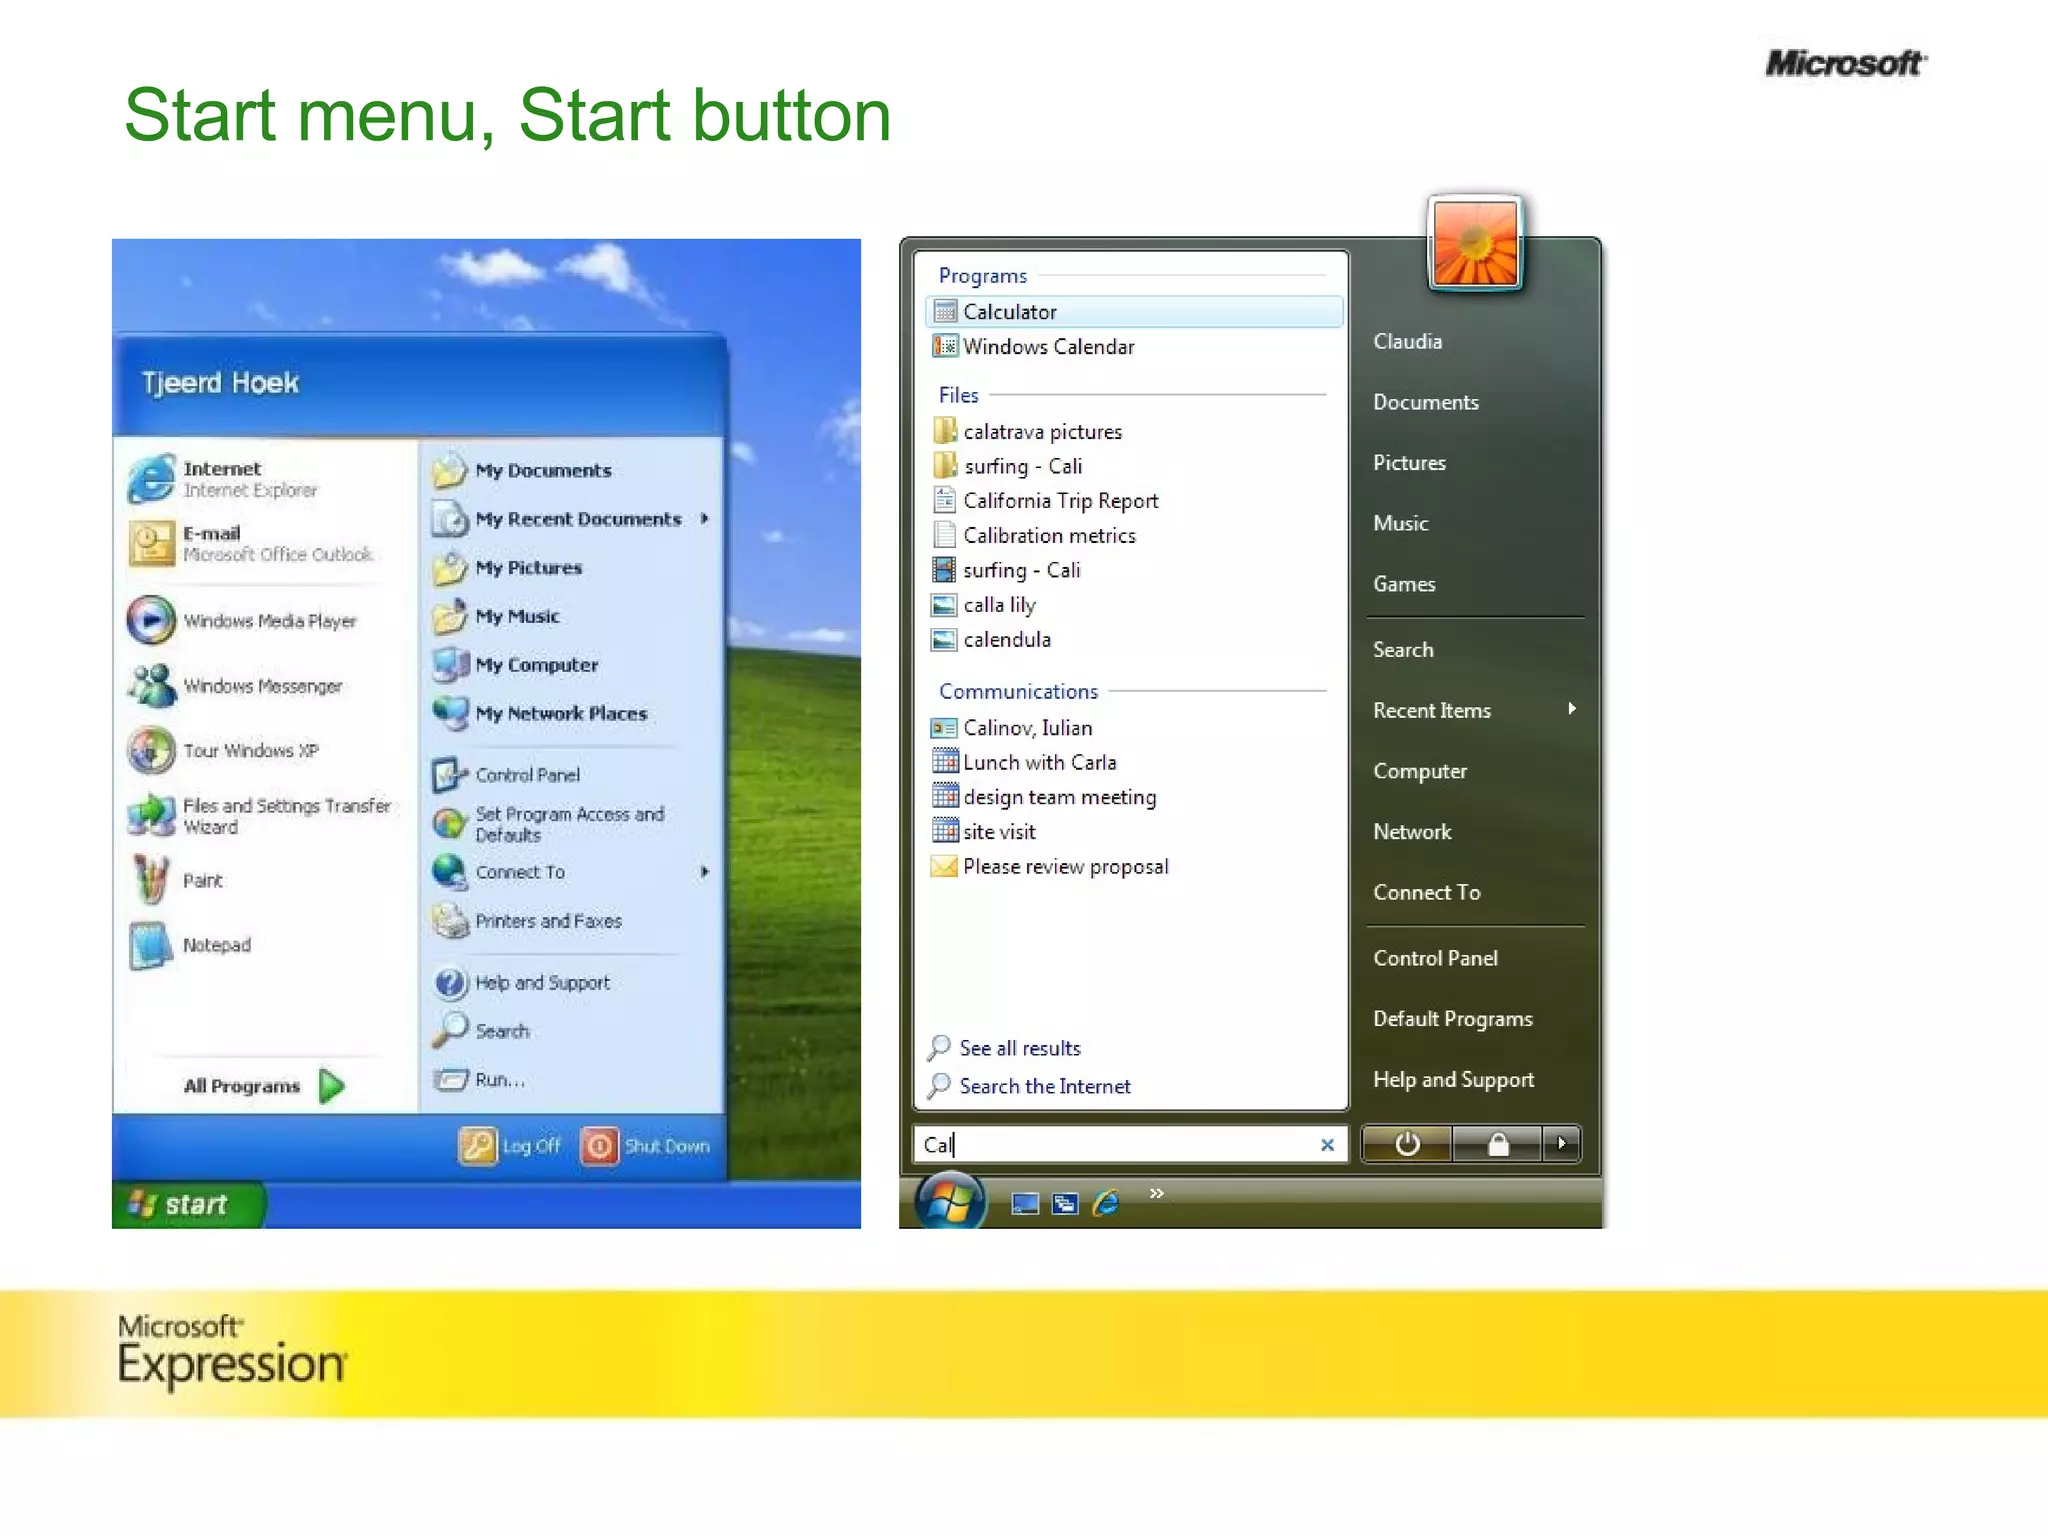2048x1536 pixels.
Task: Open Claudia user folder link
Action: (x=1407, y=341)
